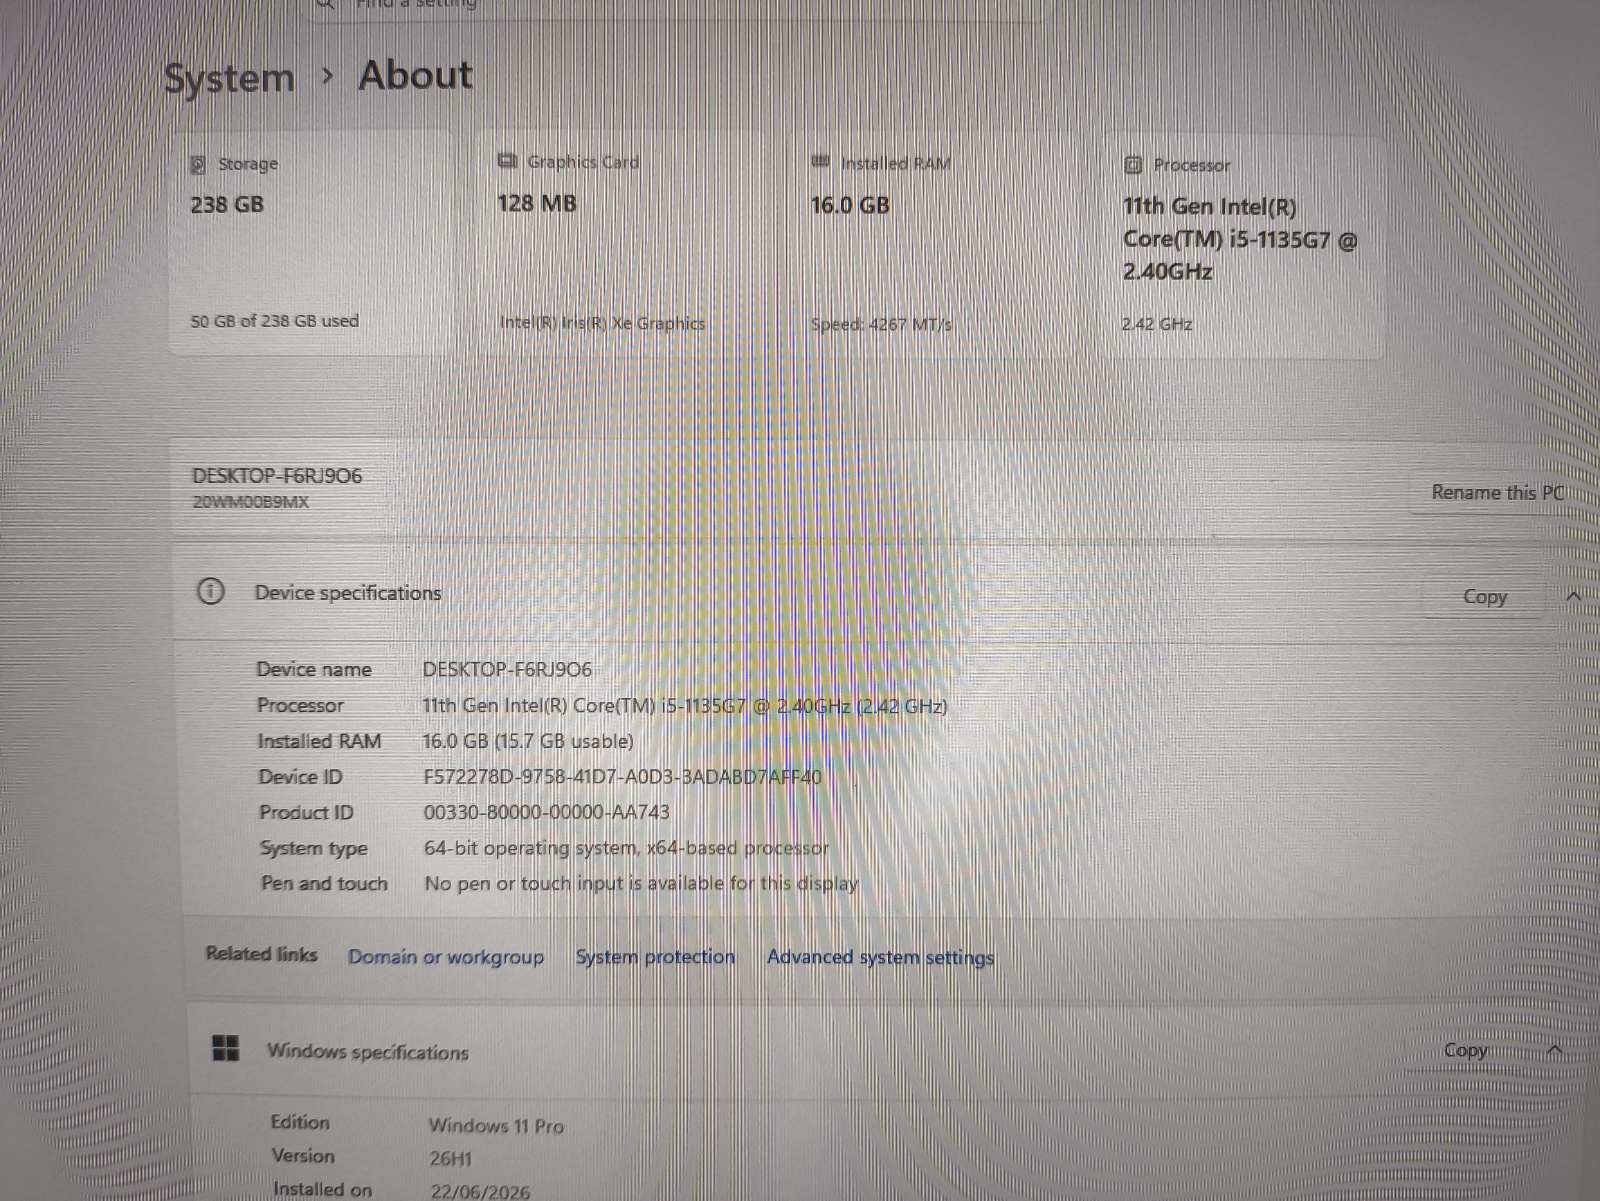Click the Device specifications info icon
This screenshot has width=1600, height=1201.
tap(211, 591)
